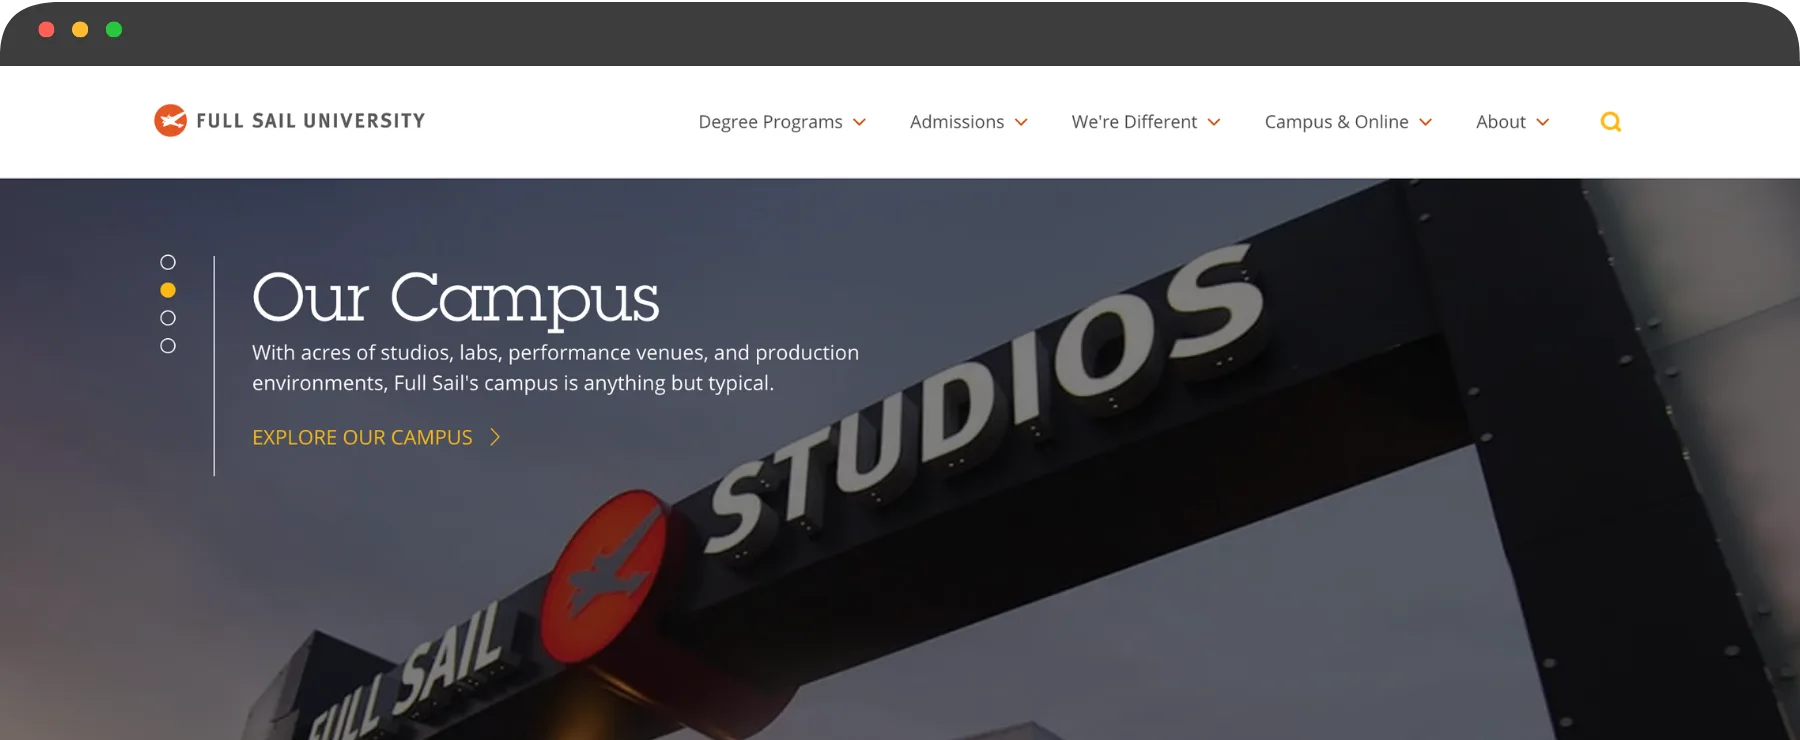1800x740 pixels.
Task: Click the Our Campus headline
Action: pos(455,298)
